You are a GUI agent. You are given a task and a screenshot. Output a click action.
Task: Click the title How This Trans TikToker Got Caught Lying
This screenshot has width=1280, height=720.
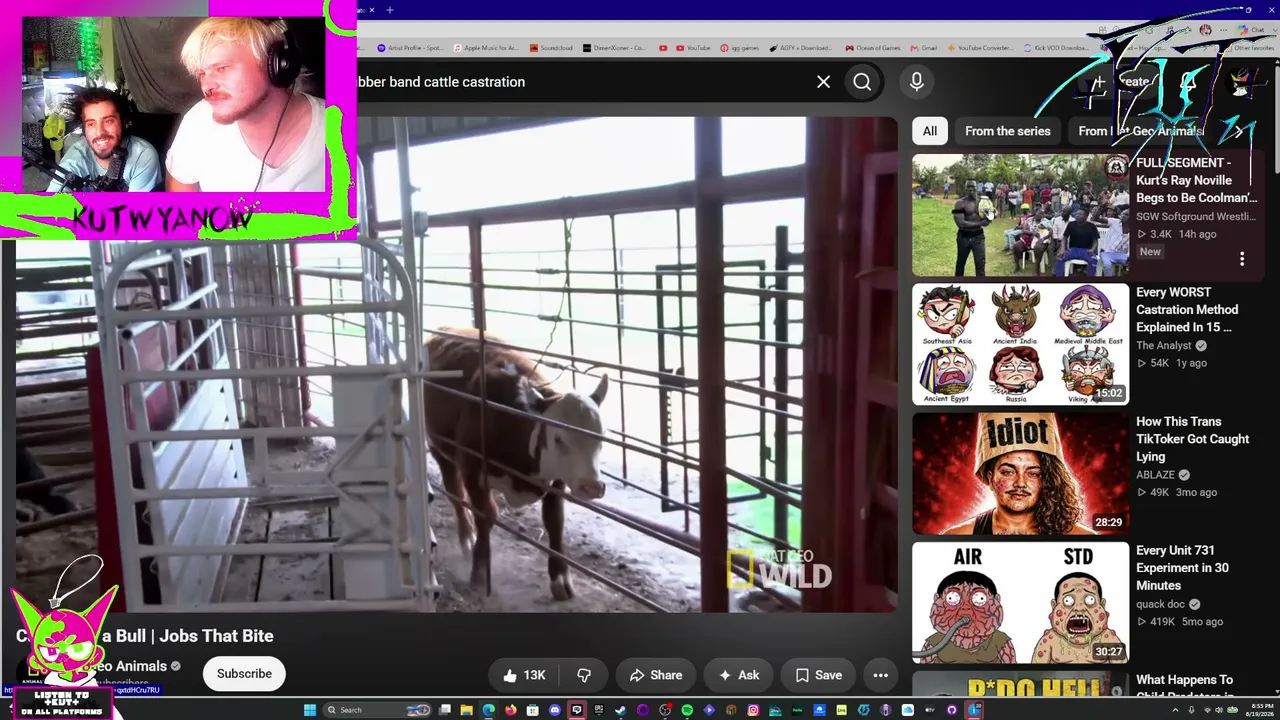pyautogui.click(x=1192, y=439)
